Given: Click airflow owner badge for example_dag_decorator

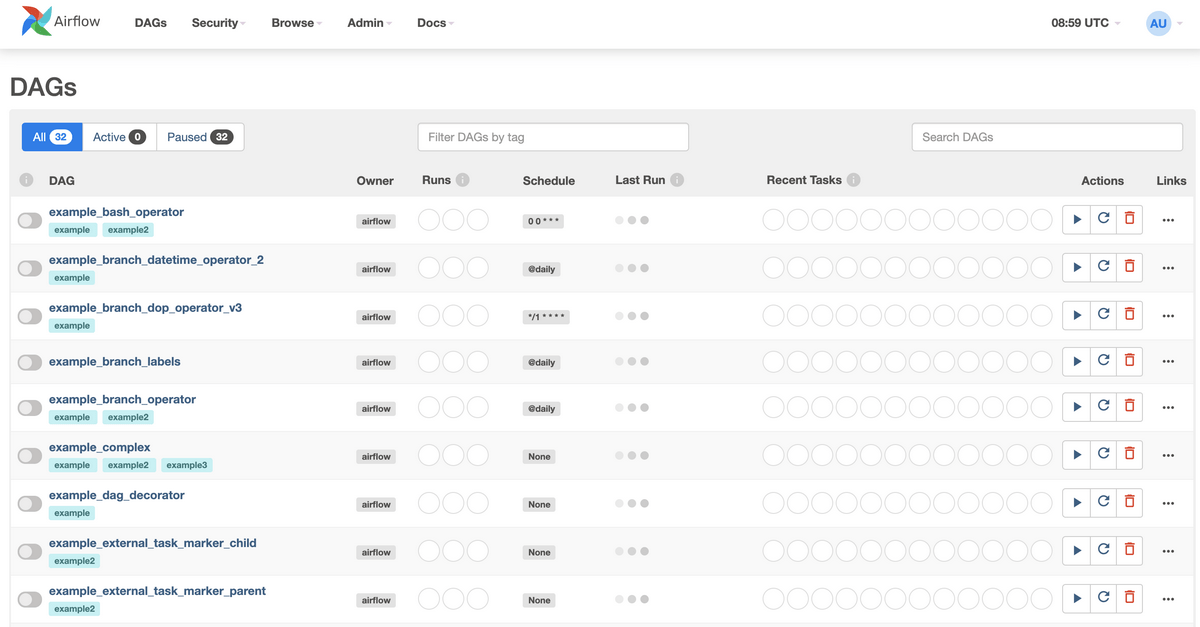Looking at the screenshot, I should click(376, 504).
